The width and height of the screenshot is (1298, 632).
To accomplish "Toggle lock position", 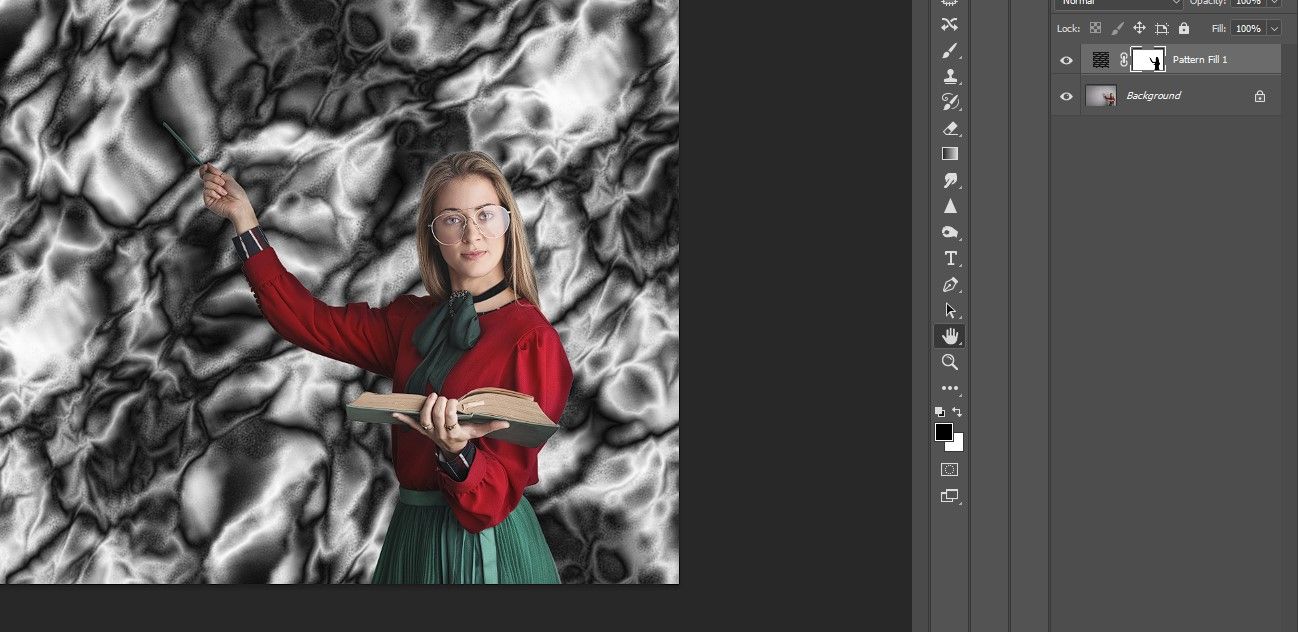I will tap(1139, 29).
